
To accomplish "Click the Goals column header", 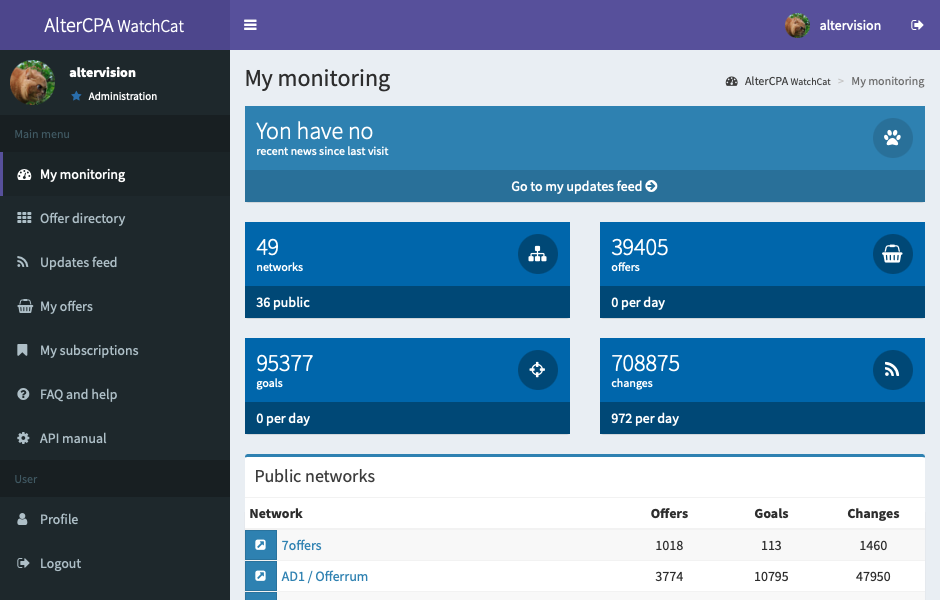I will 771,514.
